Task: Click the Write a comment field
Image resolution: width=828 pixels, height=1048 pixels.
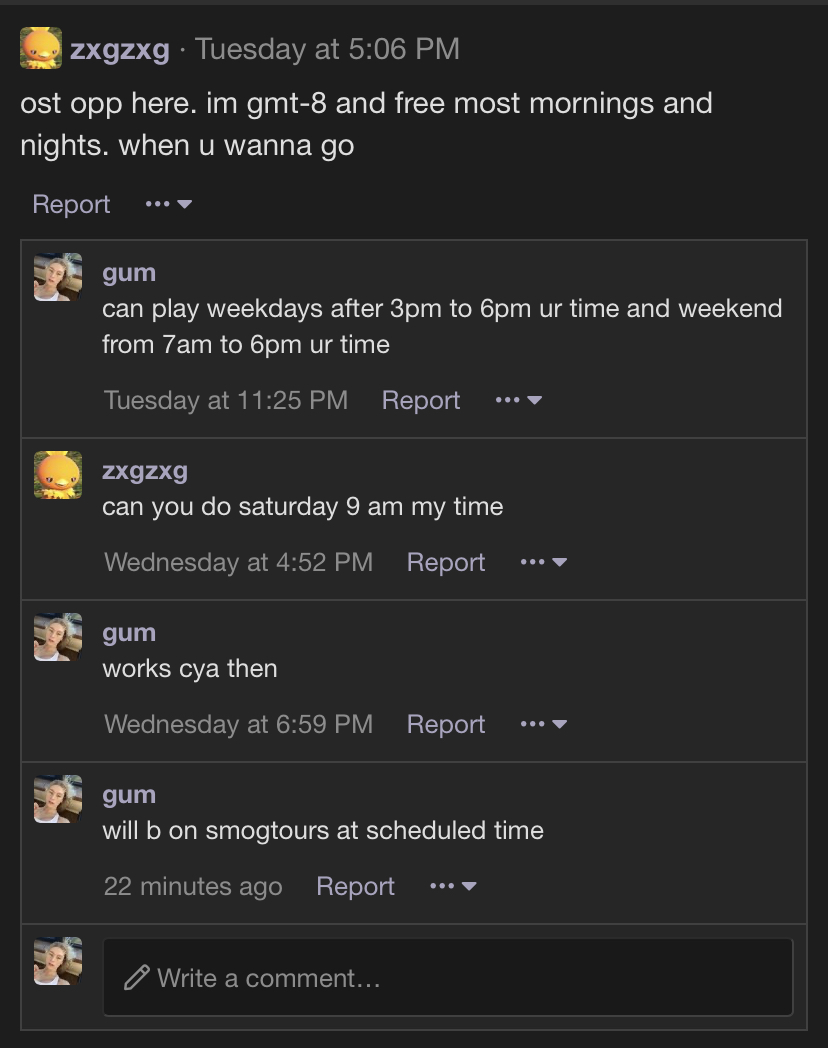Action: [448, 977]
